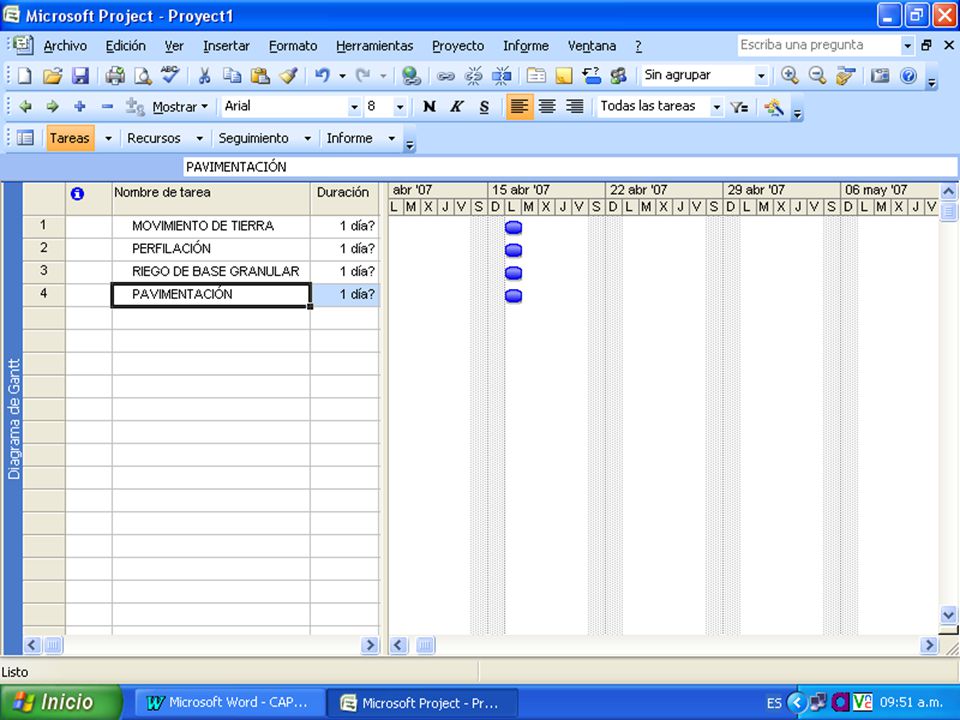Copy the selected cell
This screenshot has height=720, width=960.
(x=232, y=76)
